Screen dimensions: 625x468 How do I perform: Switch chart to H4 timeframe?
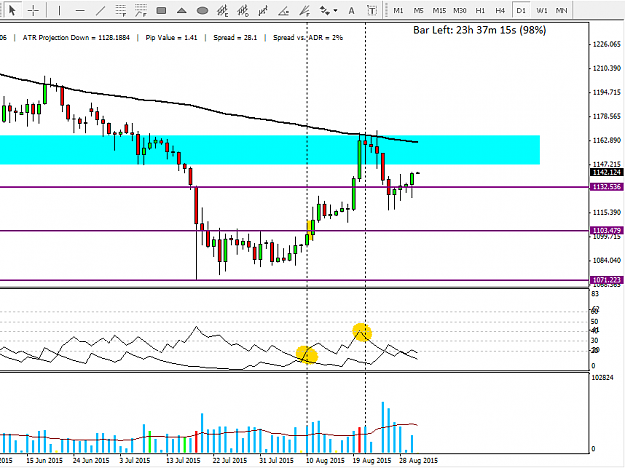pos(500,10)
